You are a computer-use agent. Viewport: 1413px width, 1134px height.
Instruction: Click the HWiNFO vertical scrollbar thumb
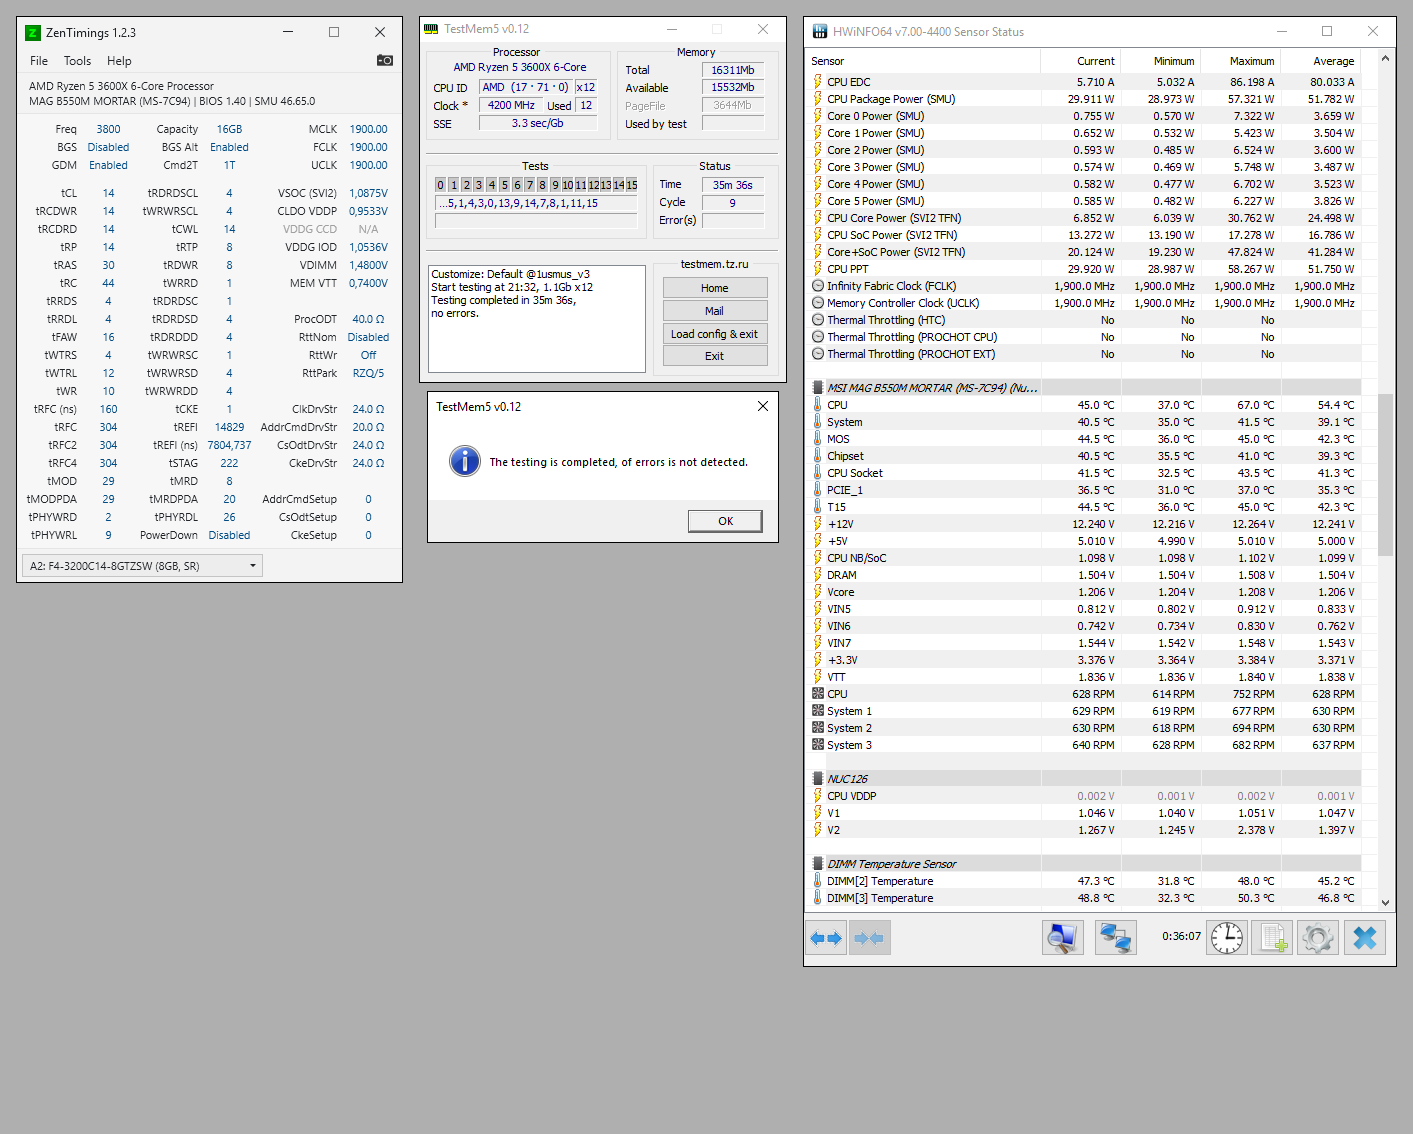[x=1385, y=474]
